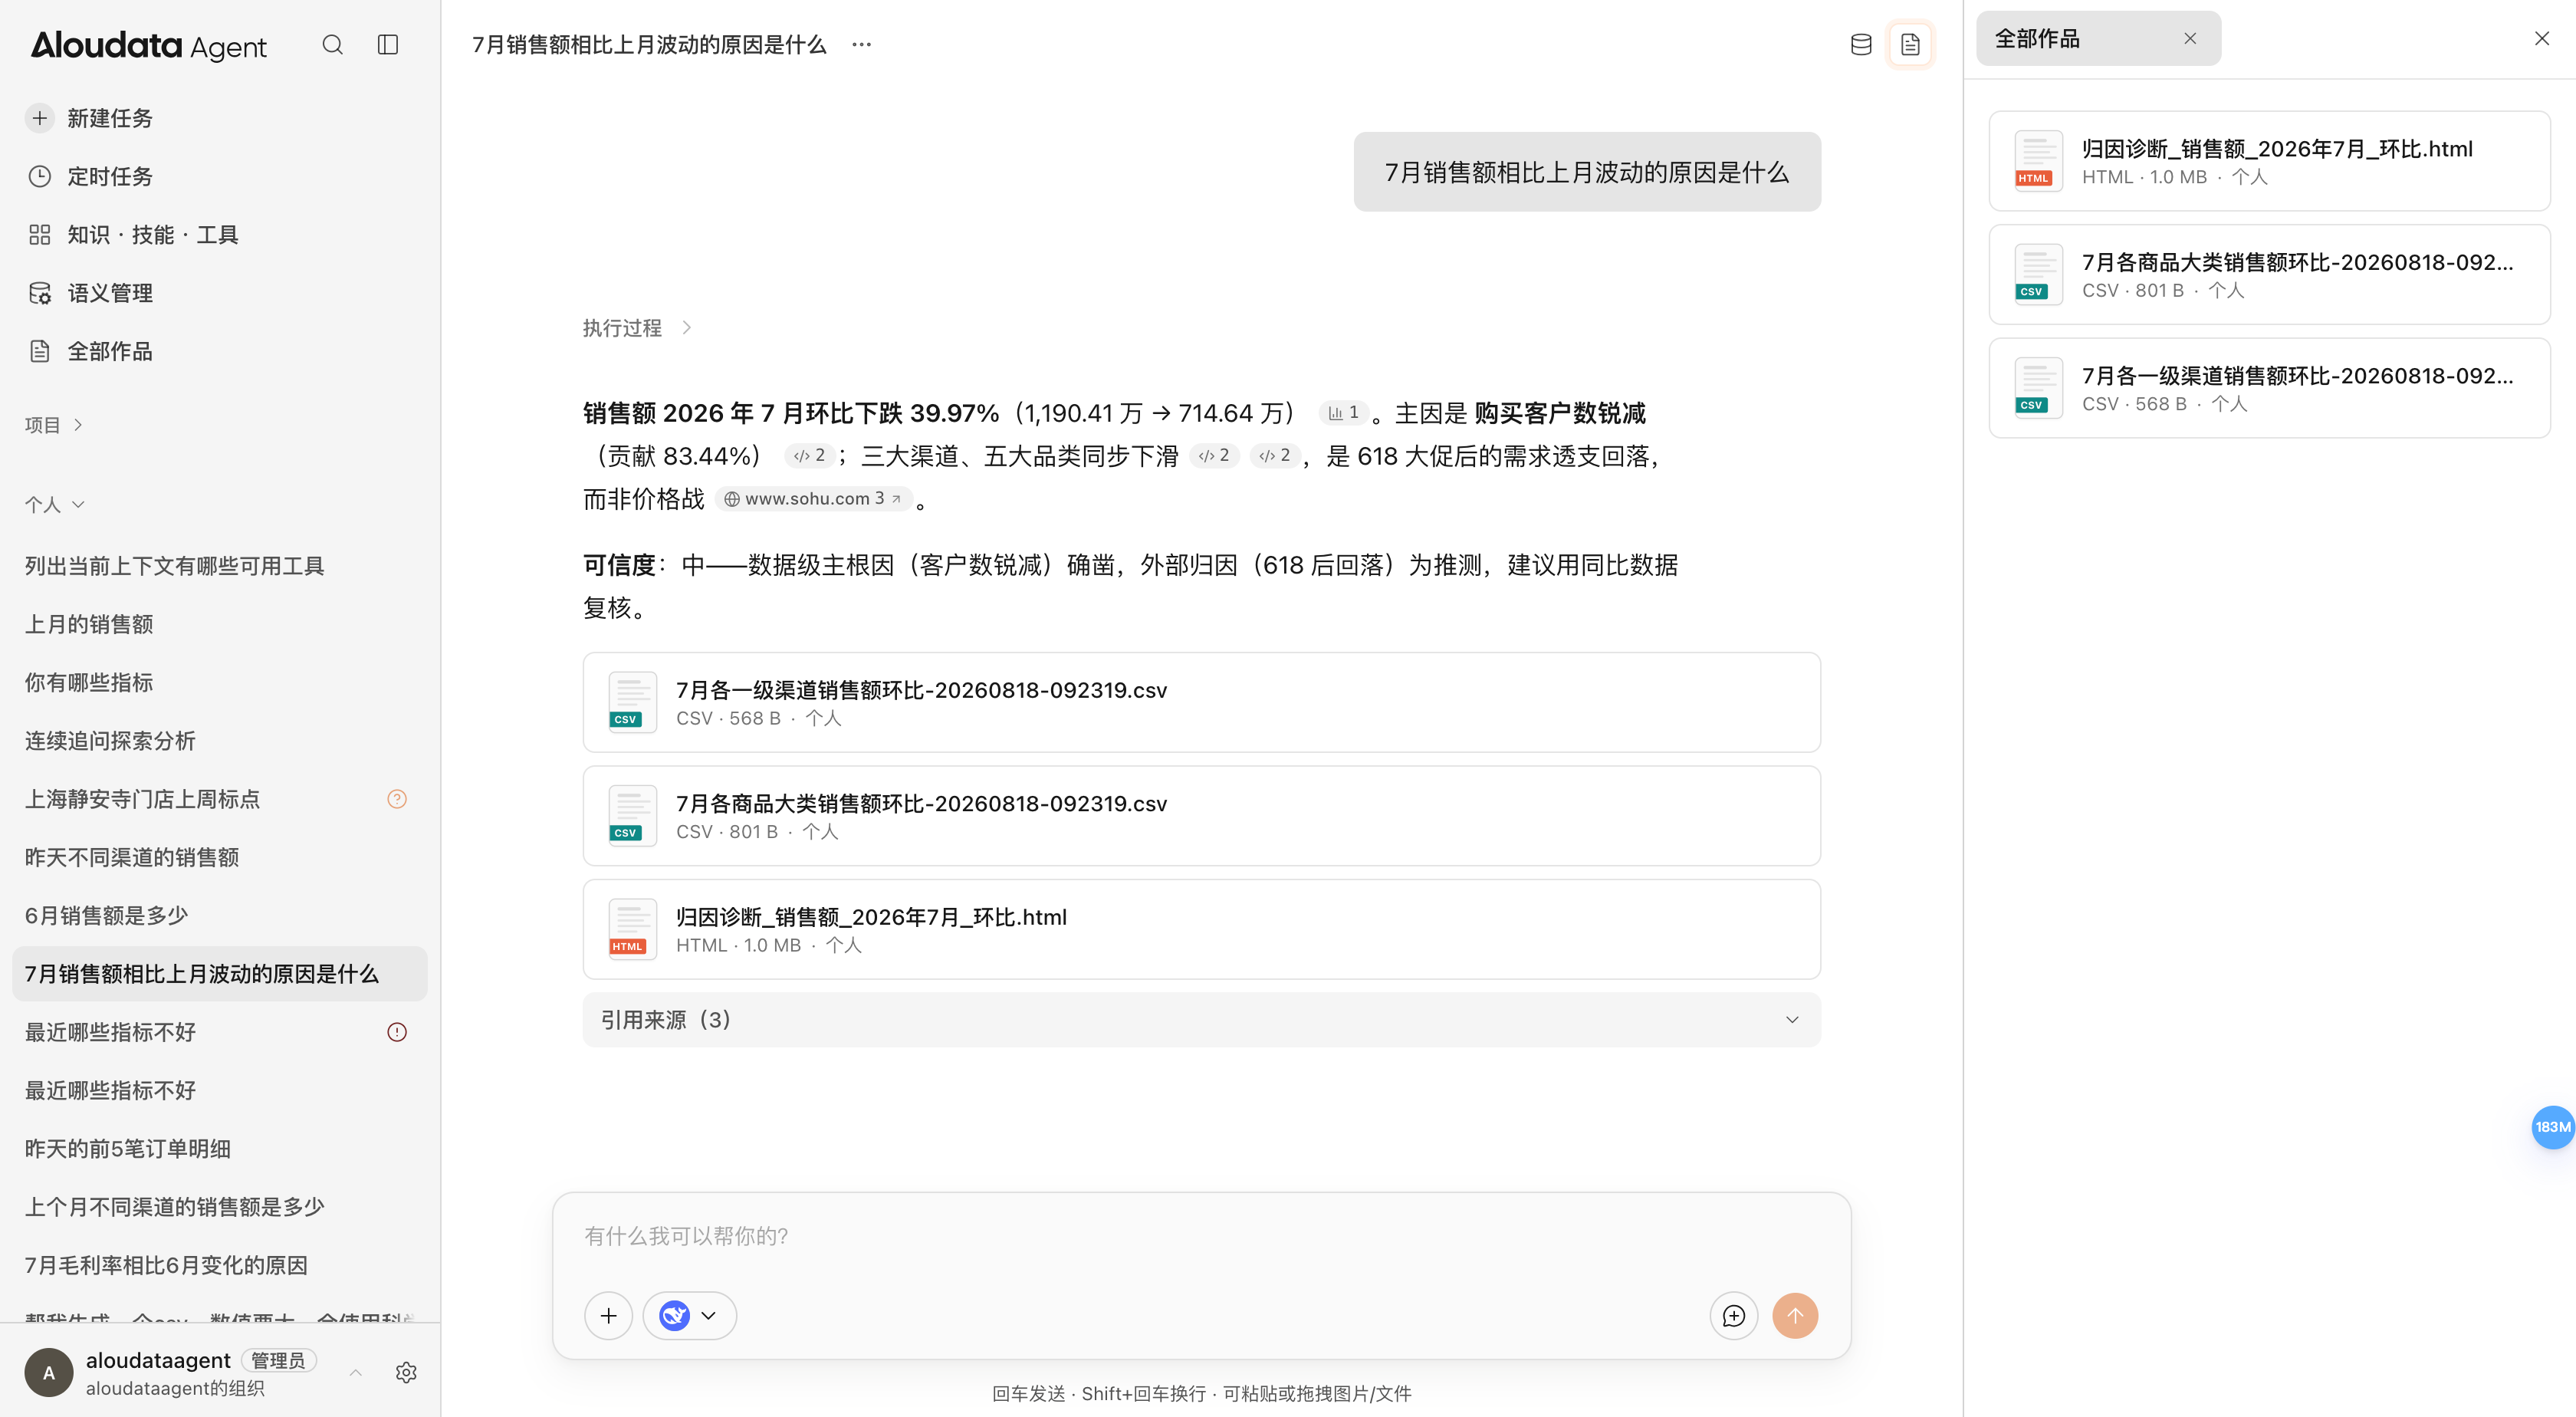Viewport: 2576px width, 1417px height.
Task: Click the blue 183M floating badge
Action: [x=2553, y=1127]
